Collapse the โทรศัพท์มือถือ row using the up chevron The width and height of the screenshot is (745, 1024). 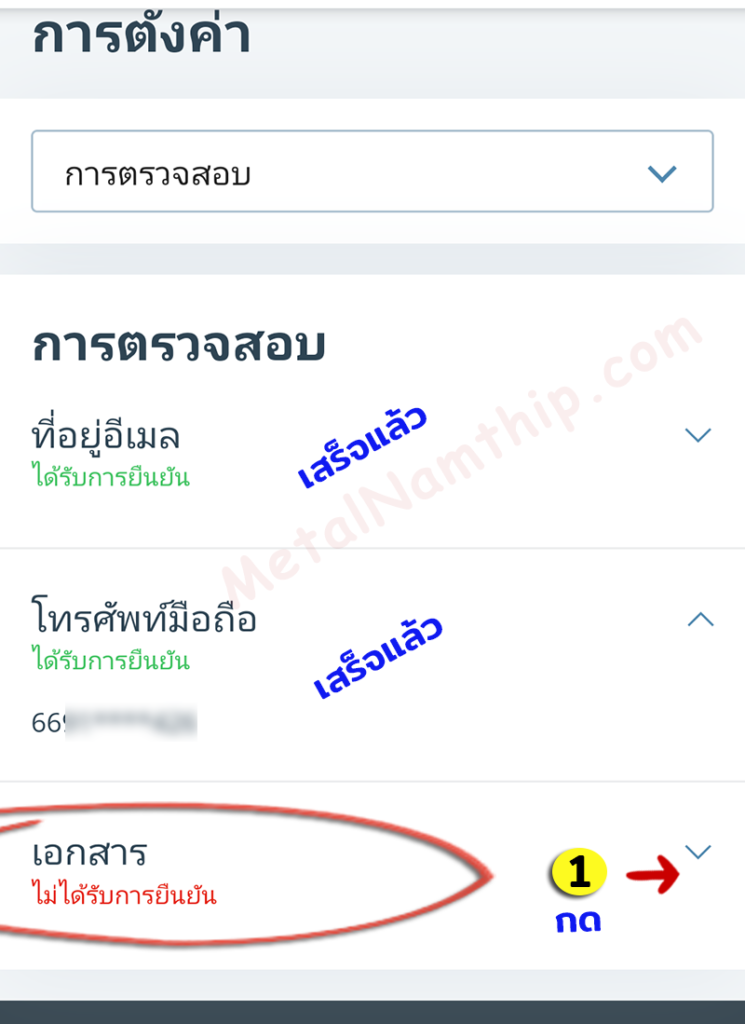pos(701,619)
